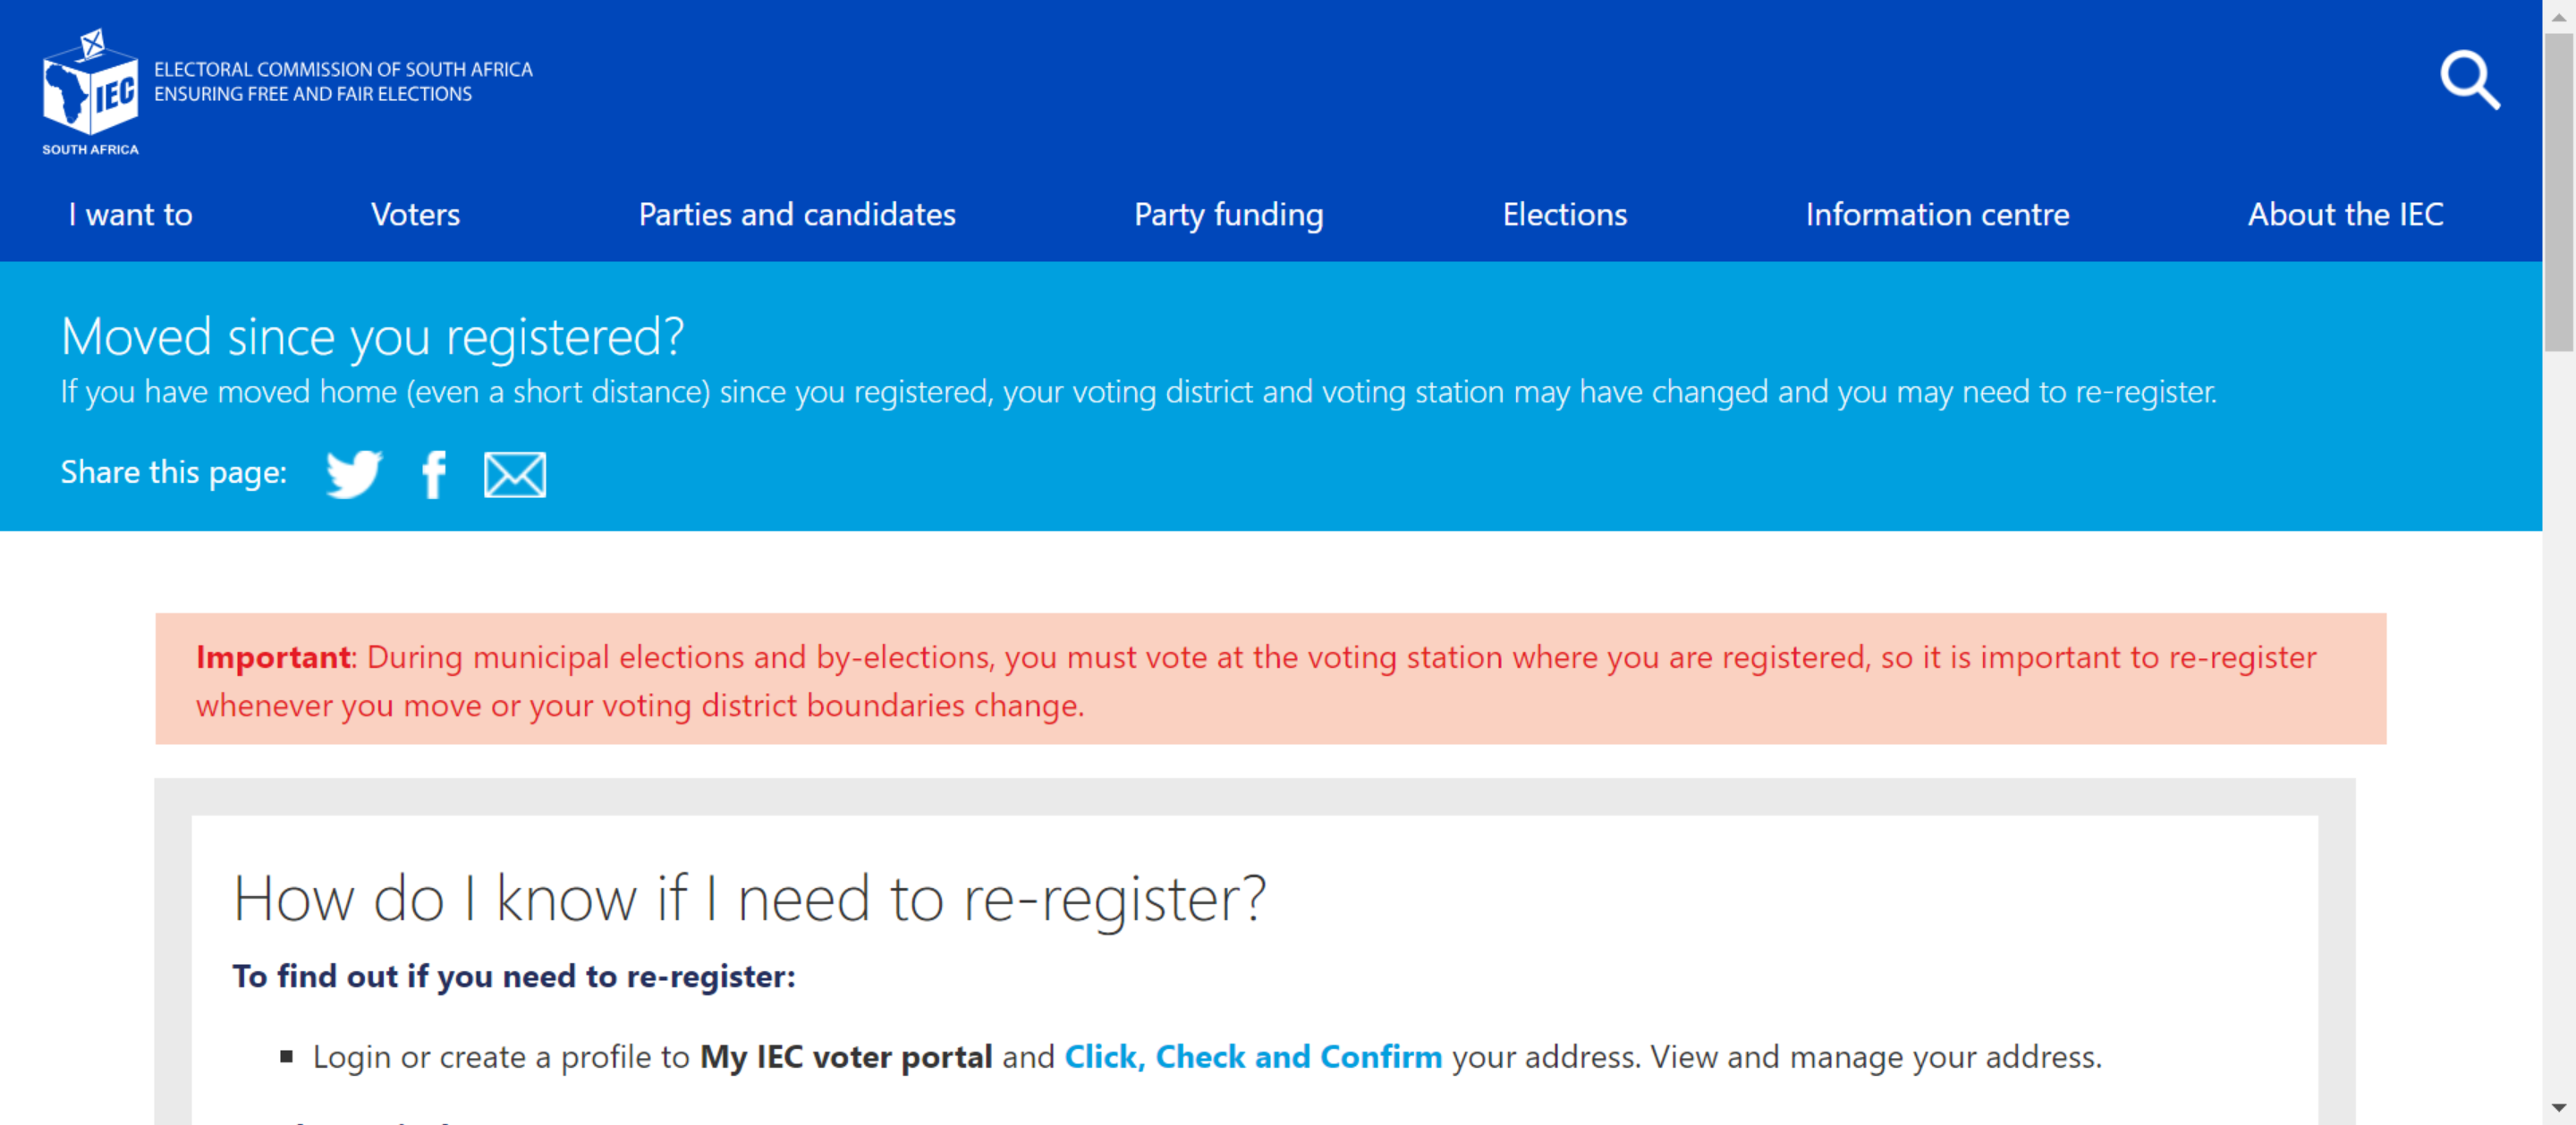The image size is (2576, 1125).
Task: Share the page on Facebook
Action: click(x=434, y=473)
